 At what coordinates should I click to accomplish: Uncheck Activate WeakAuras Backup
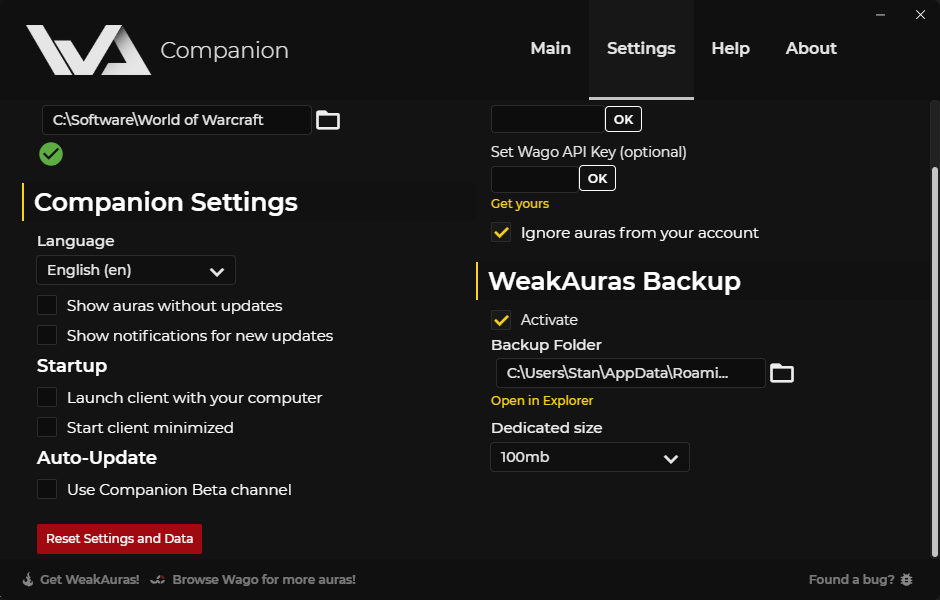point(501,319)
